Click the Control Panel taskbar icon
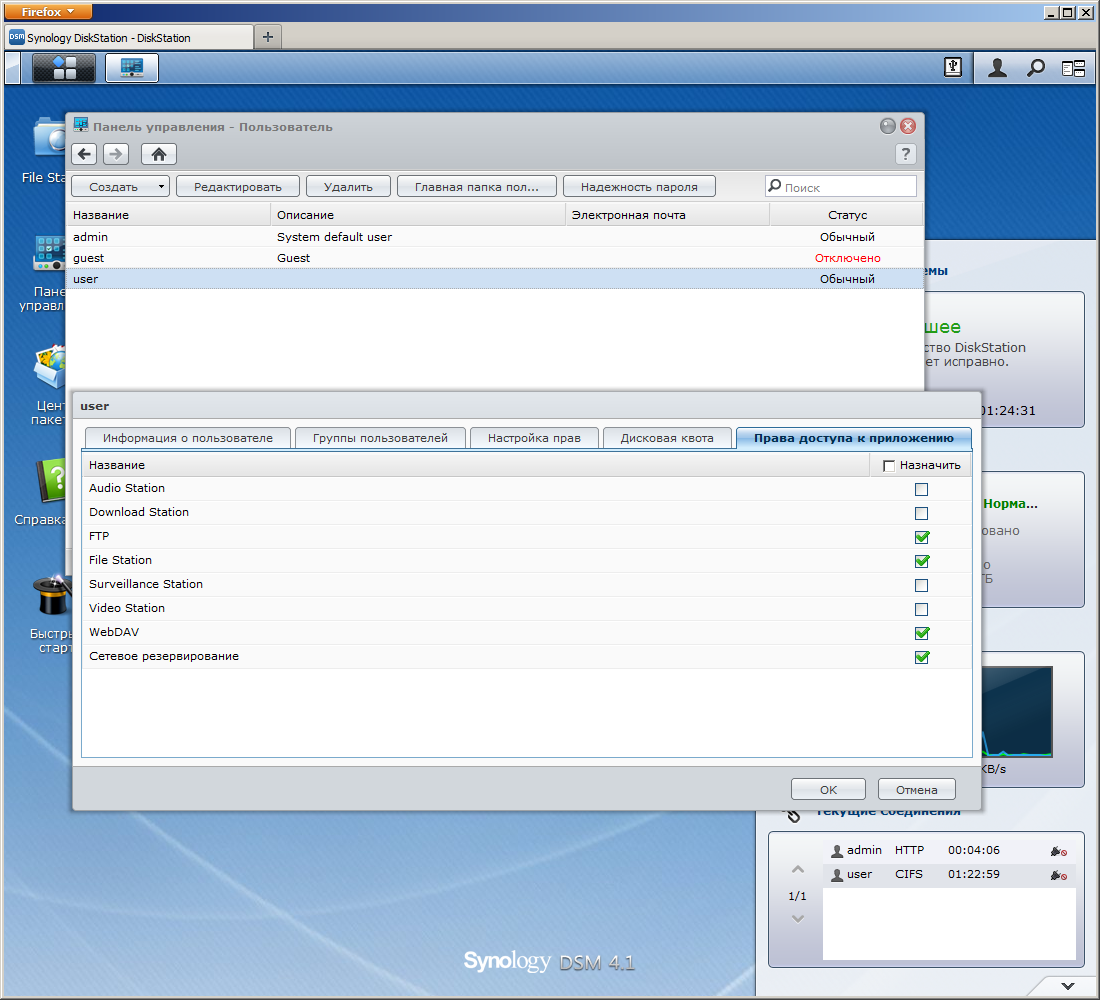The width and height of the screenshot is (1100, 1000). pos(132,68)
